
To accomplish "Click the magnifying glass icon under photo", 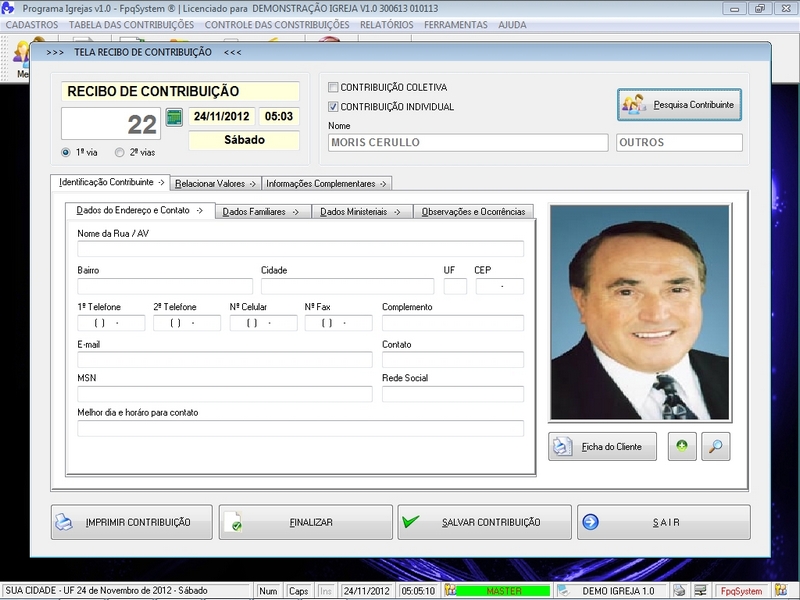I will 715,446.
